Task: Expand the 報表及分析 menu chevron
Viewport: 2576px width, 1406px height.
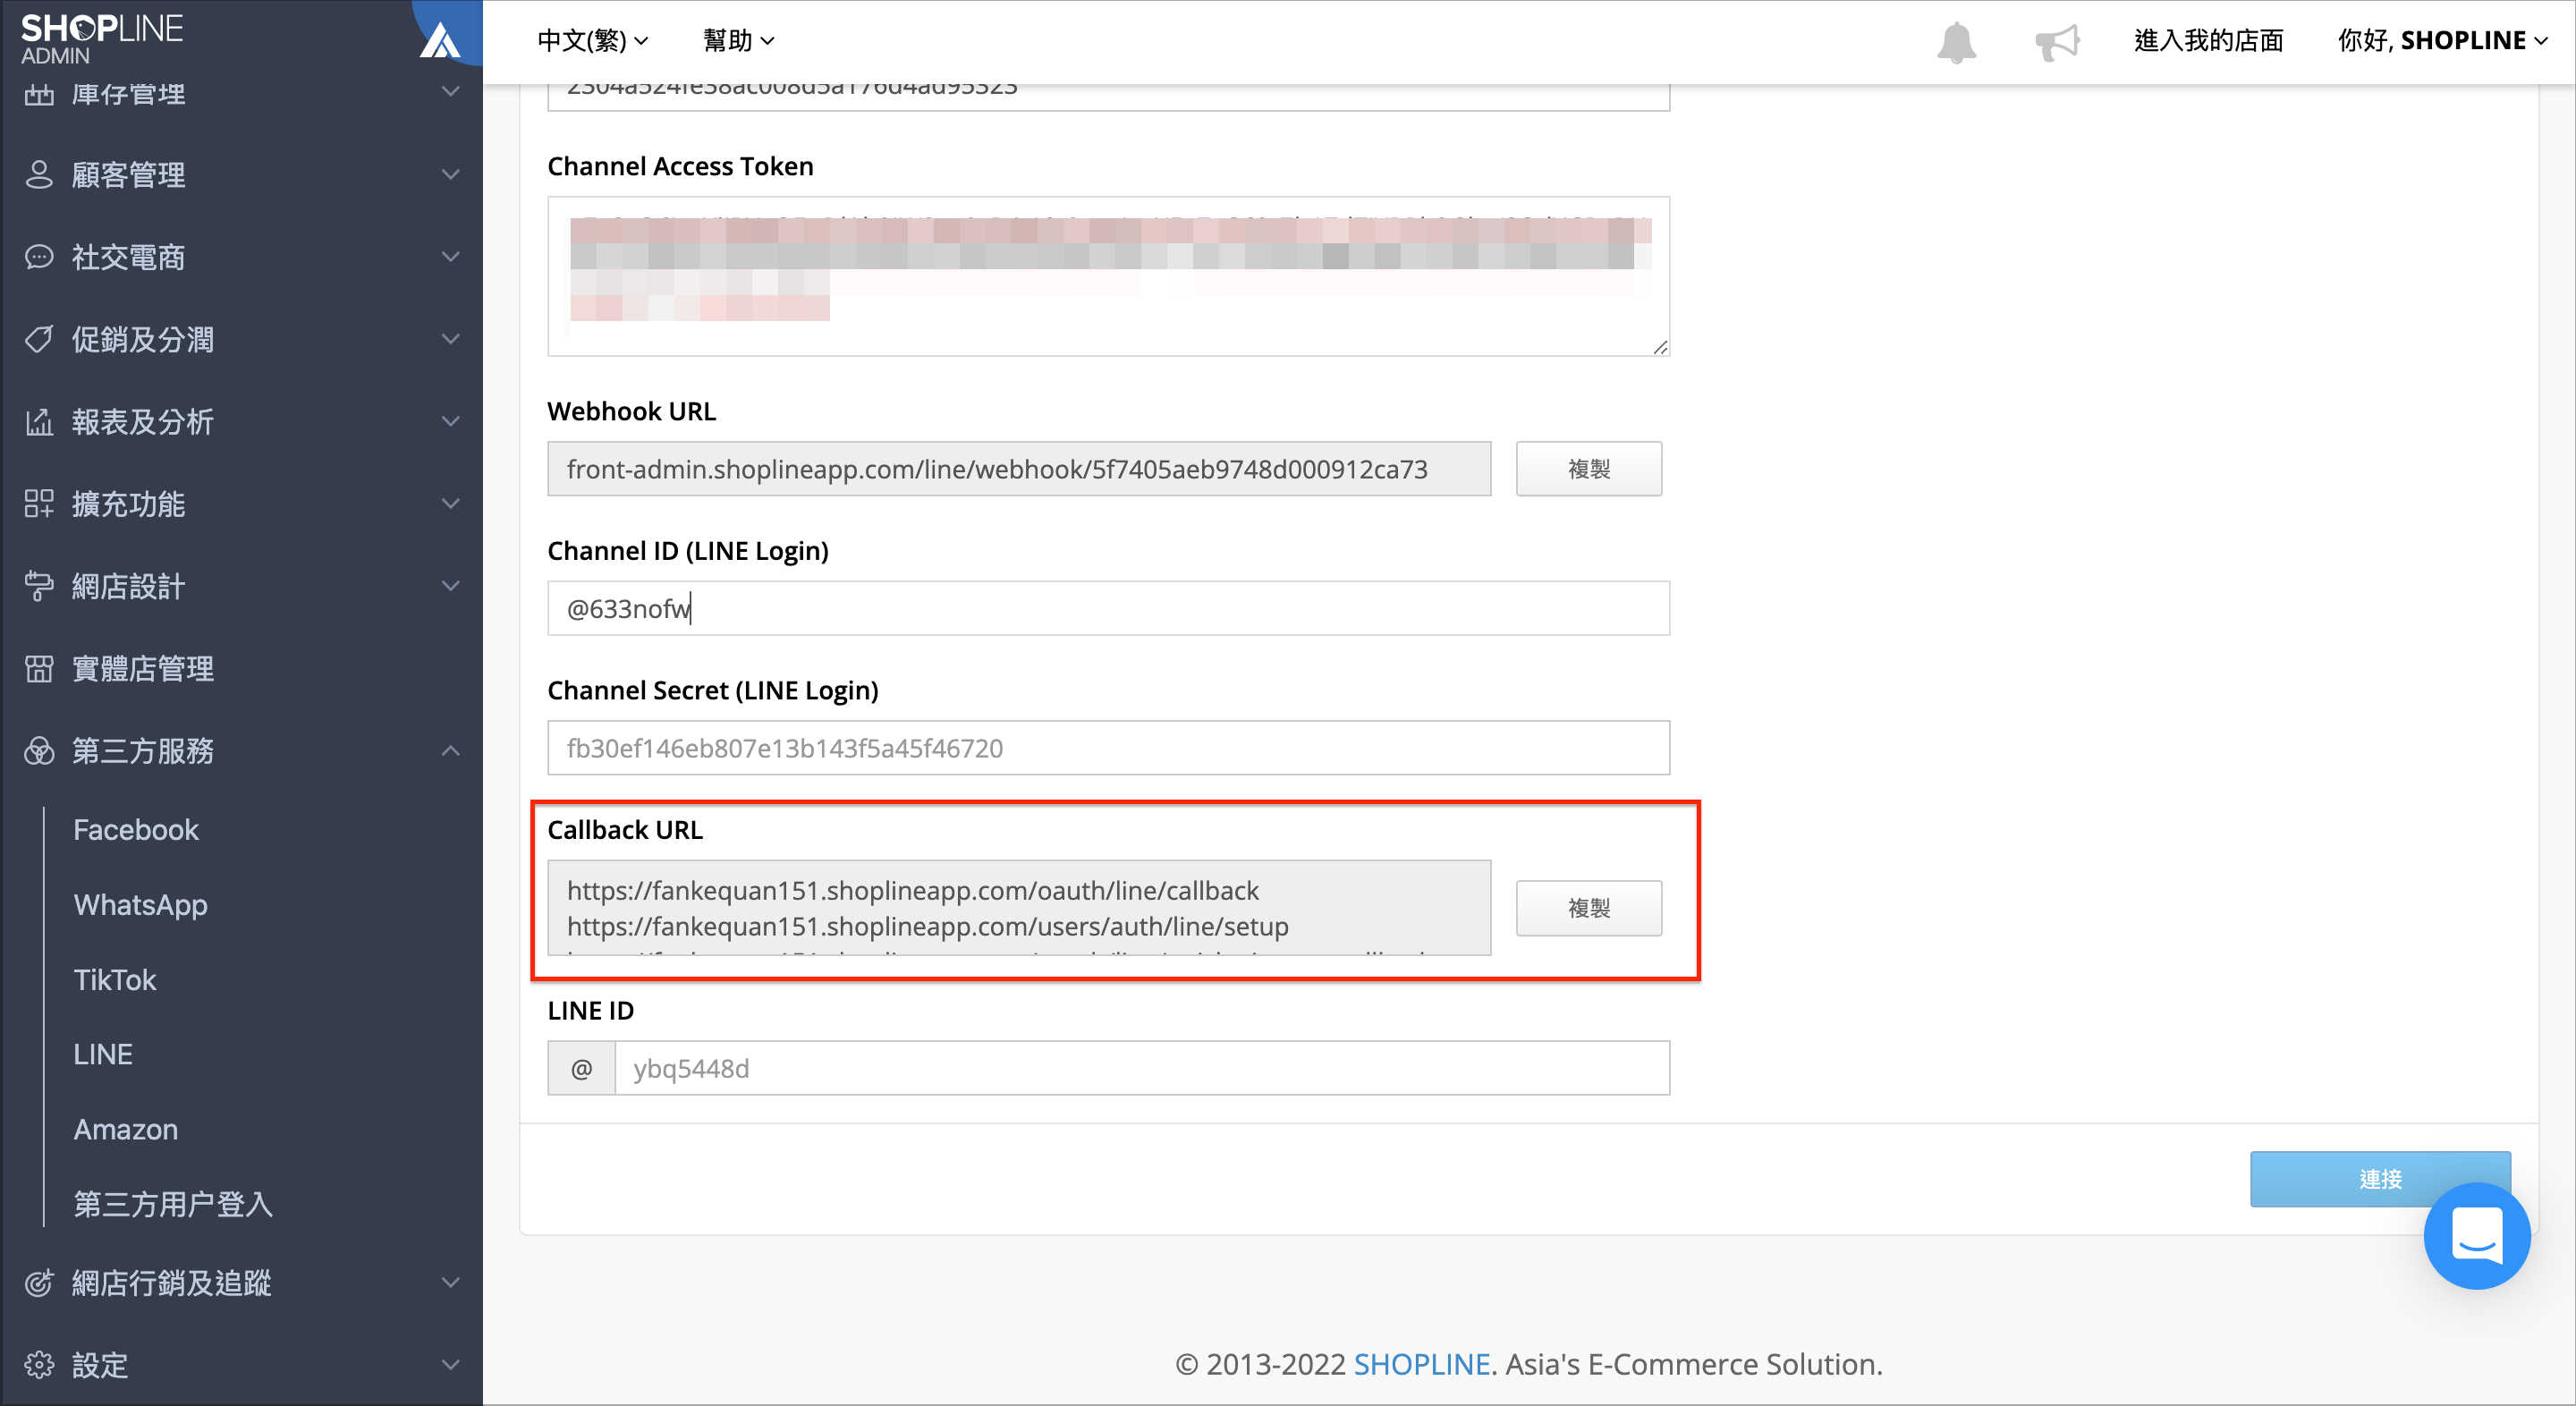Action: tap(451, 422)
